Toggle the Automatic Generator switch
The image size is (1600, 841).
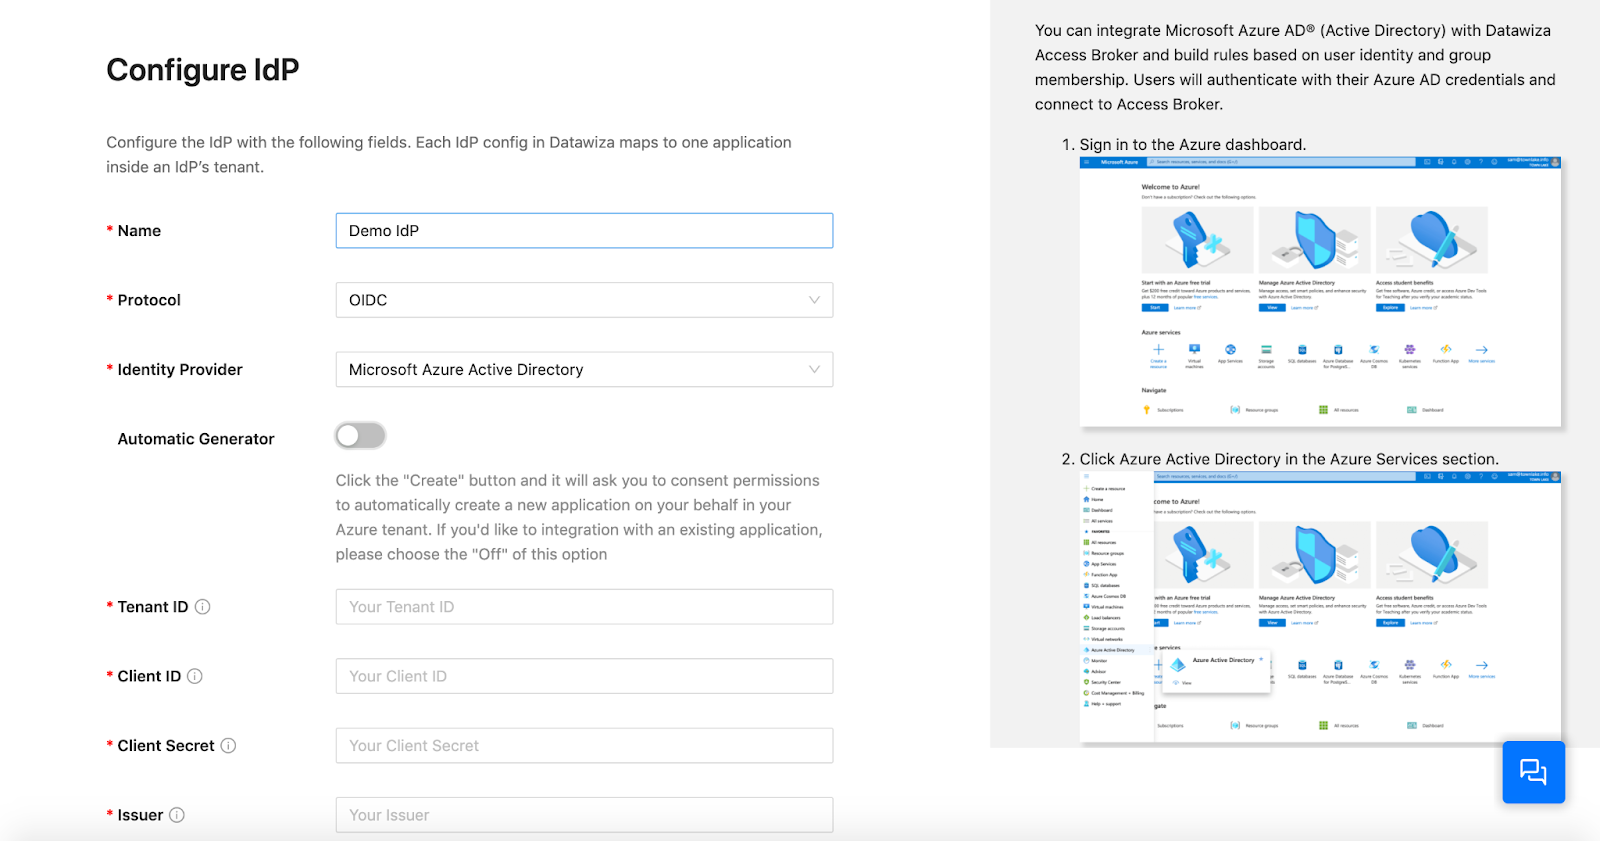click(x=360, y=436)
